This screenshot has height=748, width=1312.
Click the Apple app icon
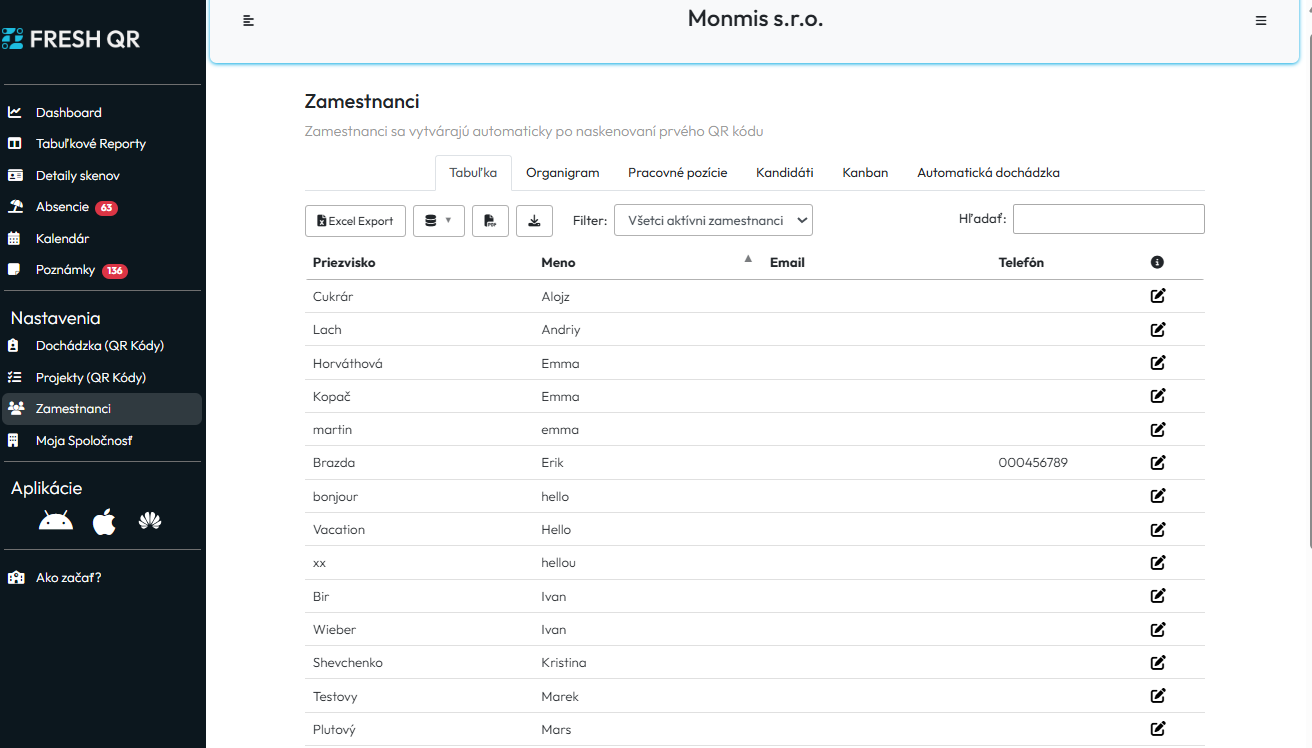pyautogui.click(x=104, y=521)
